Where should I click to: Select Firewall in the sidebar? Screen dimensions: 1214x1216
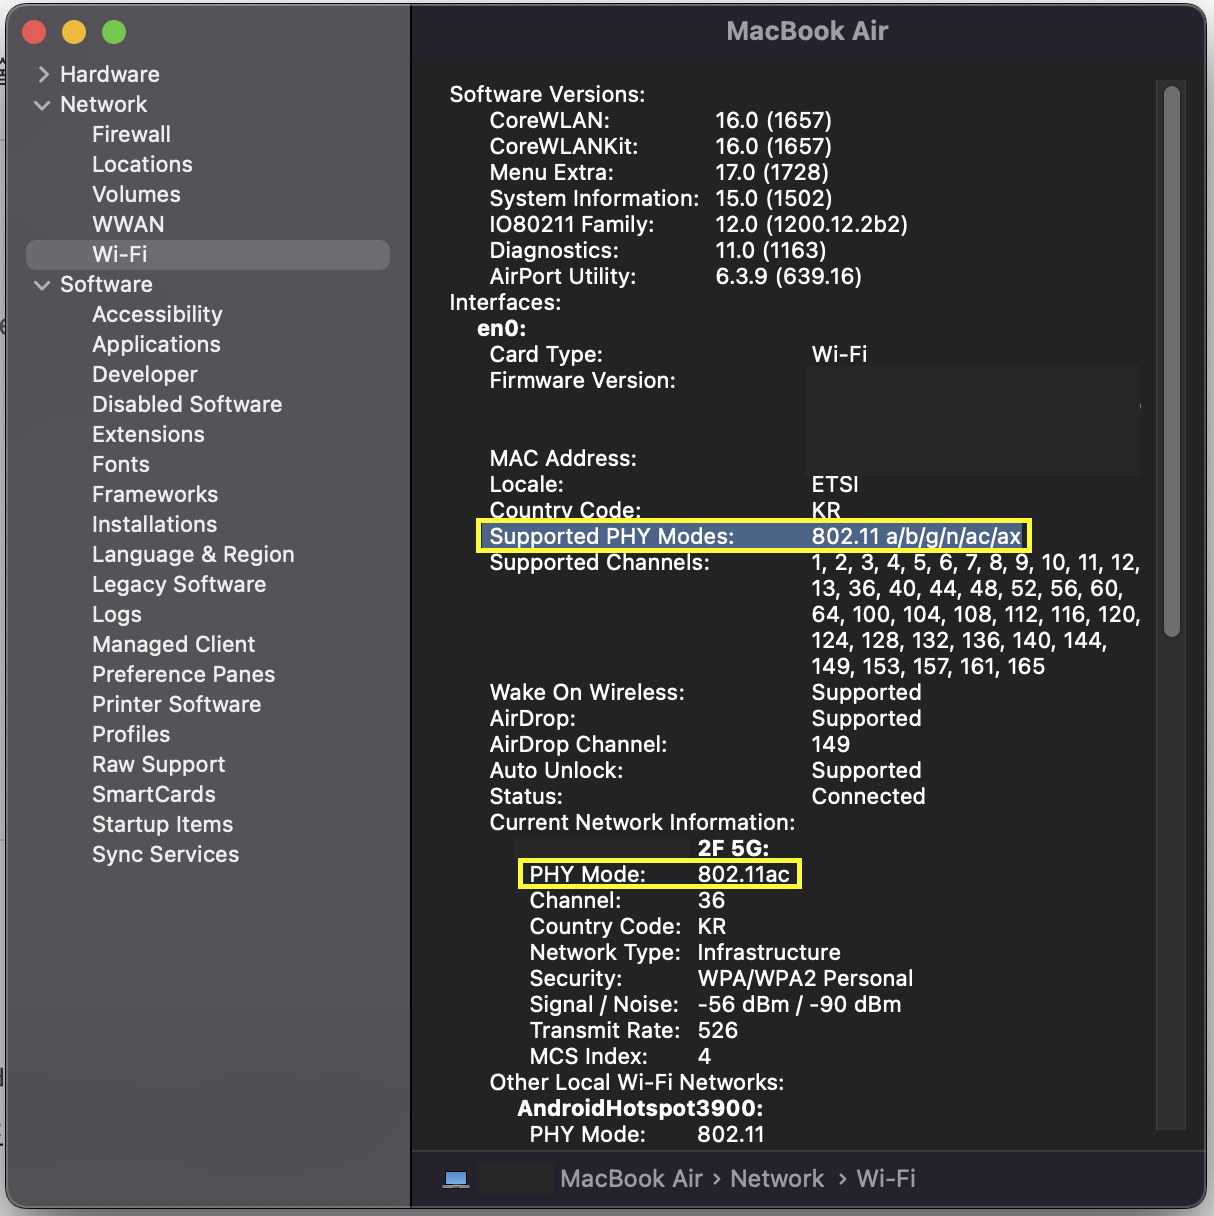point(131,134)
